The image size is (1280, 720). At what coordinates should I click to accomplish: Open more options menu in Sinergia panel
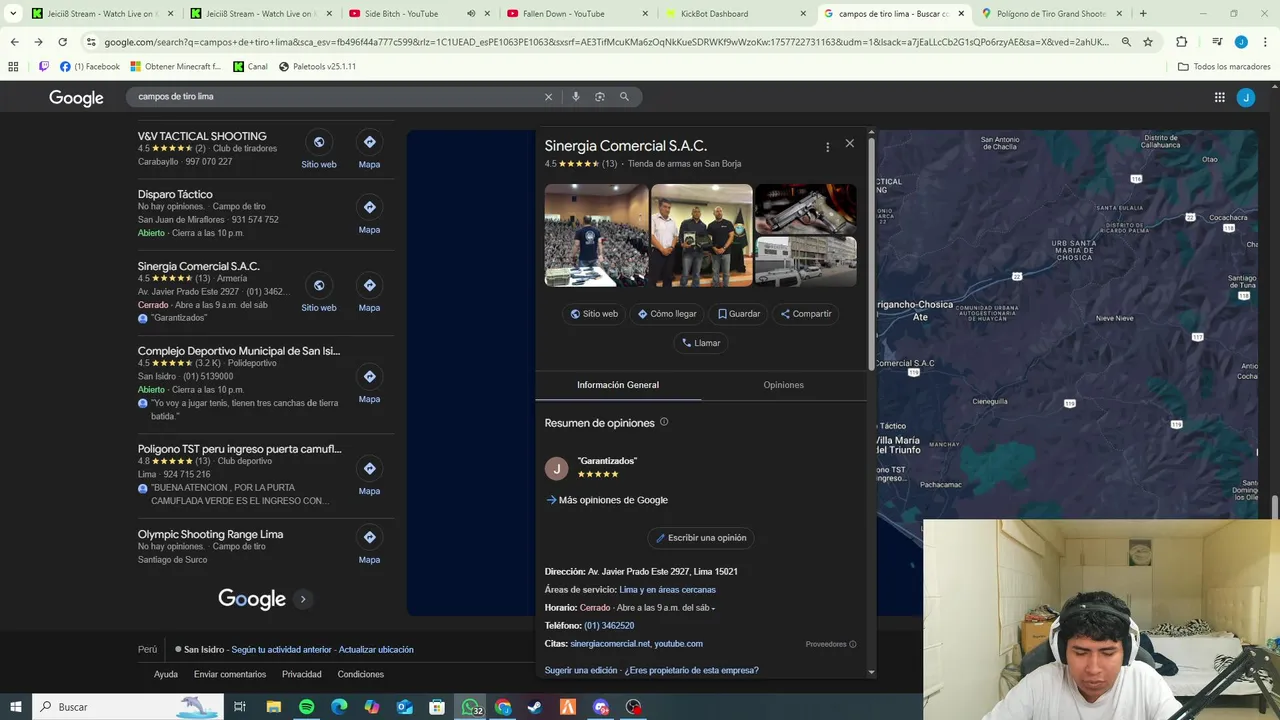(827, 147)
